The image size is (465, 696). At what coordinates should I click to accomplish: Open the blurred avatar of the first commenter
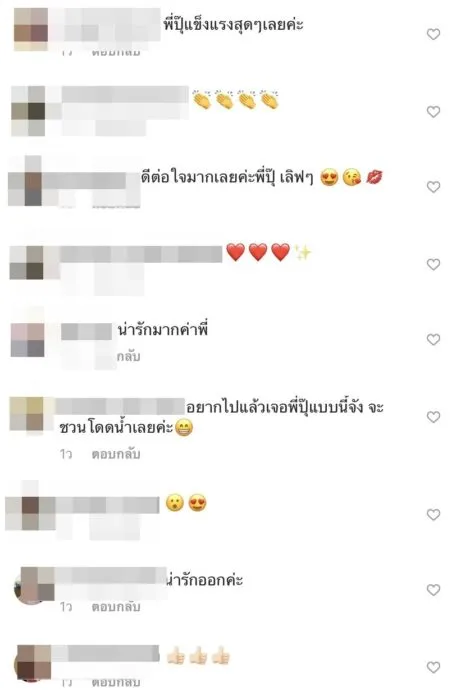click(31, 29)
